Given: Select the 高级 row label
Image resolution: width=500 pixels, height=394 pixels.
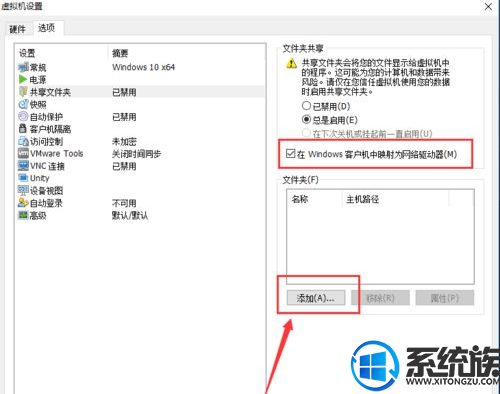Looking at the screenshot, I should (38, 215).
